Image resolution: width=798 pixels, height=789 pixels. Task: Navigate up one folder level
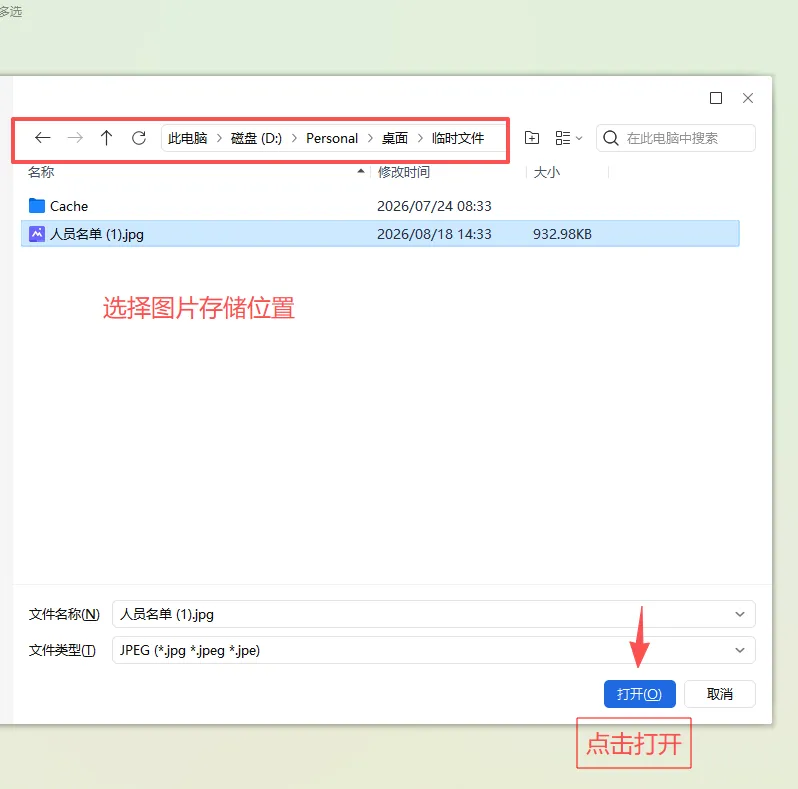coord(106,138)
